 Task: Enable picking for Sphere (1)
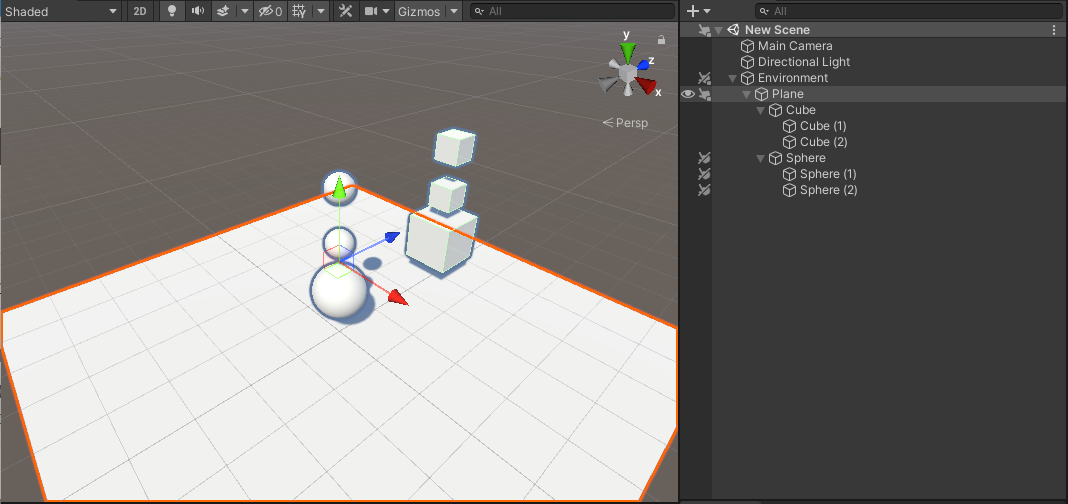tap(704, 174)
